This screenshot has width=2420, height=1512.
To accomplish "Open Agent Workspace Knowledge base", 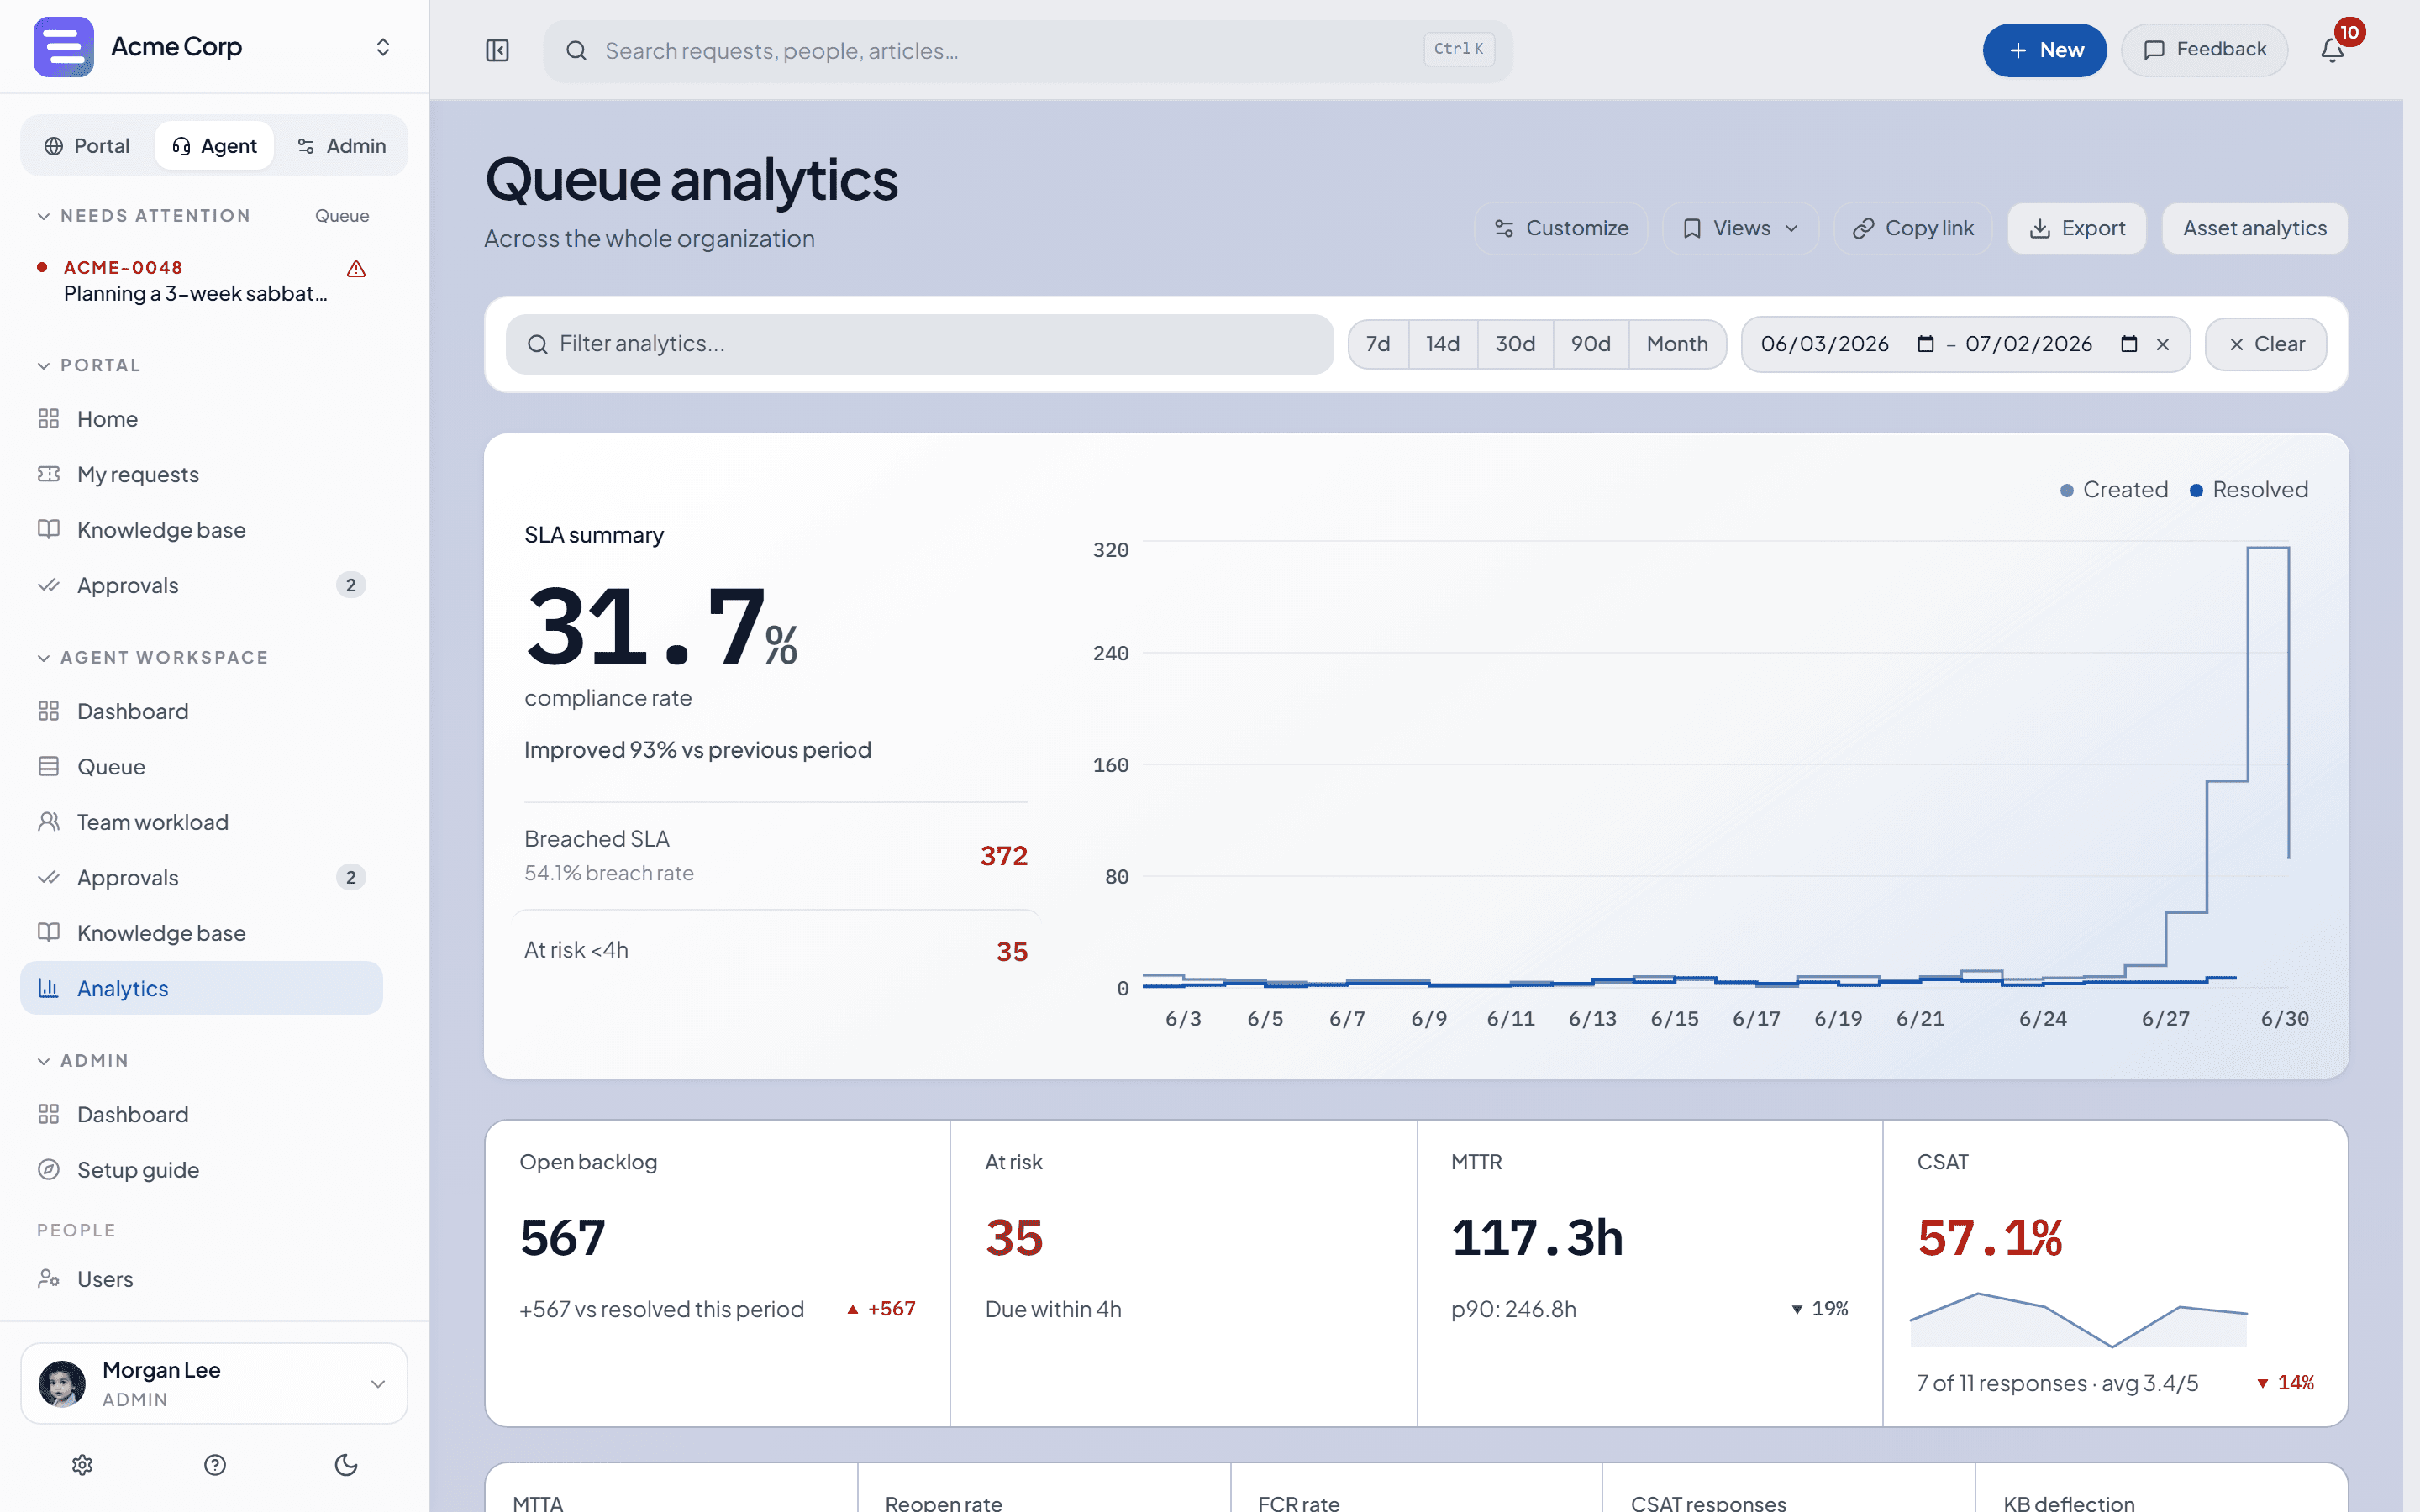I will tap(201, 933).
